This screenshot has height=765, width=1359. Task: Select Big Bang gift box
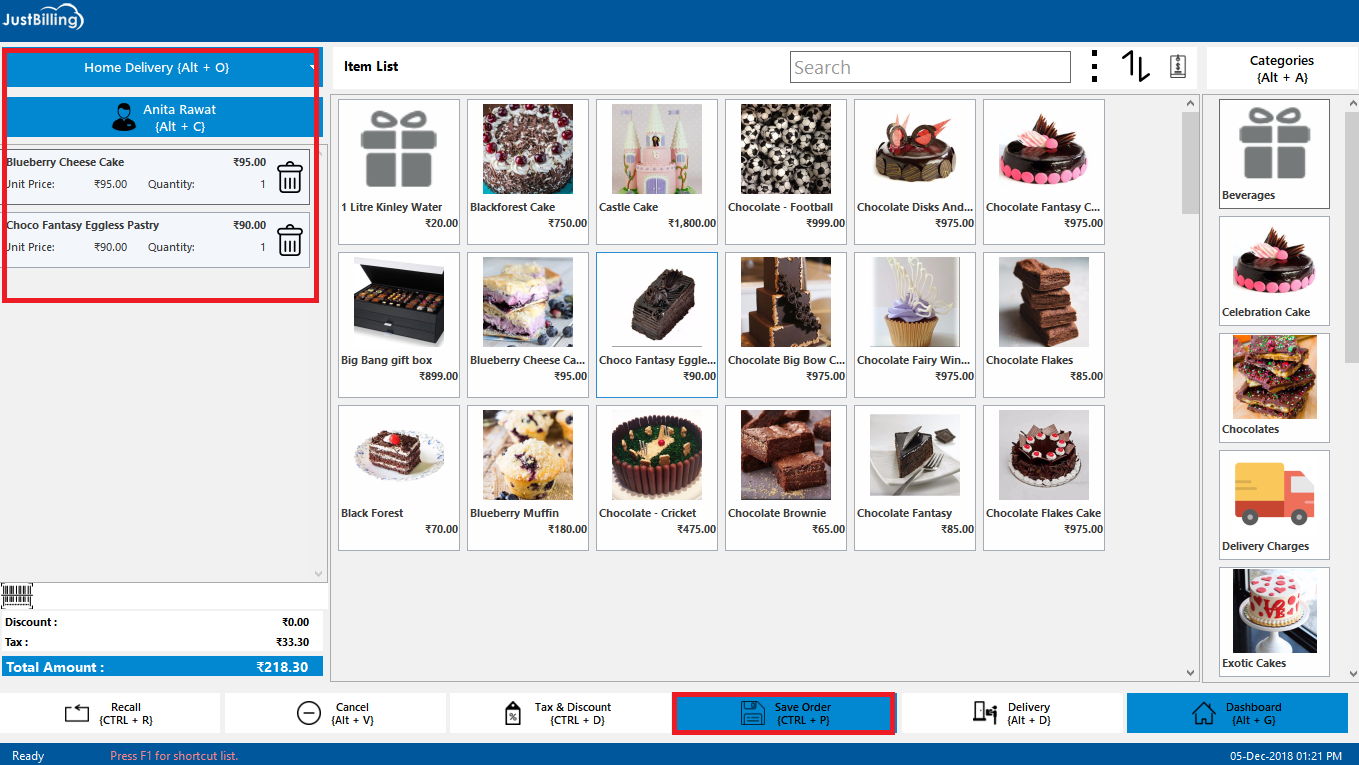click(399, 324)
